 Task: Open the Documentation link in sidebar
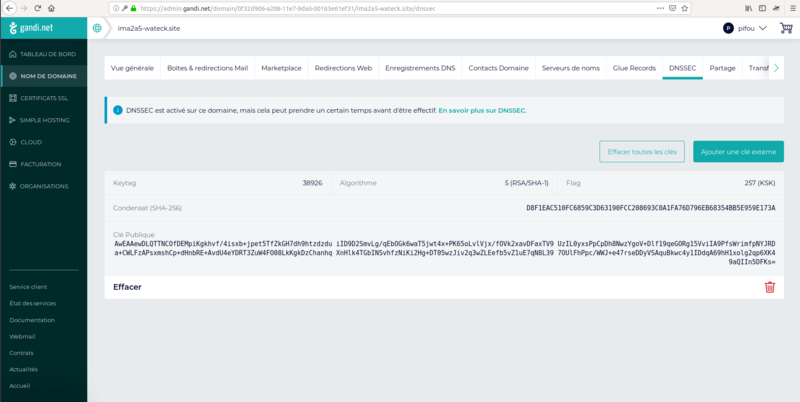coord(32,320)
